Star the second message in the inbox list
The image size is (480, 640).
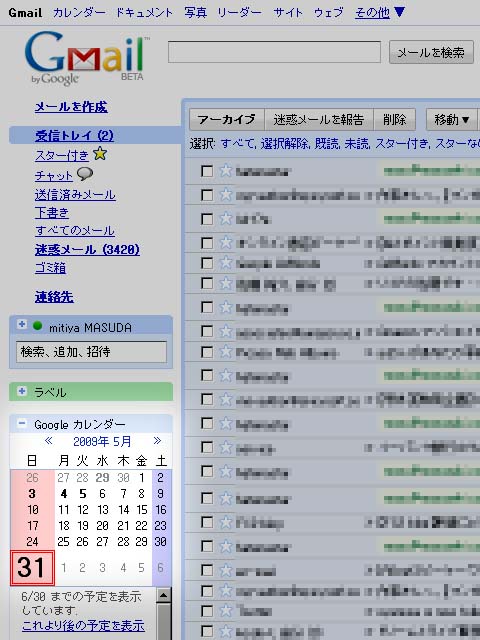(x=225, y=195)
